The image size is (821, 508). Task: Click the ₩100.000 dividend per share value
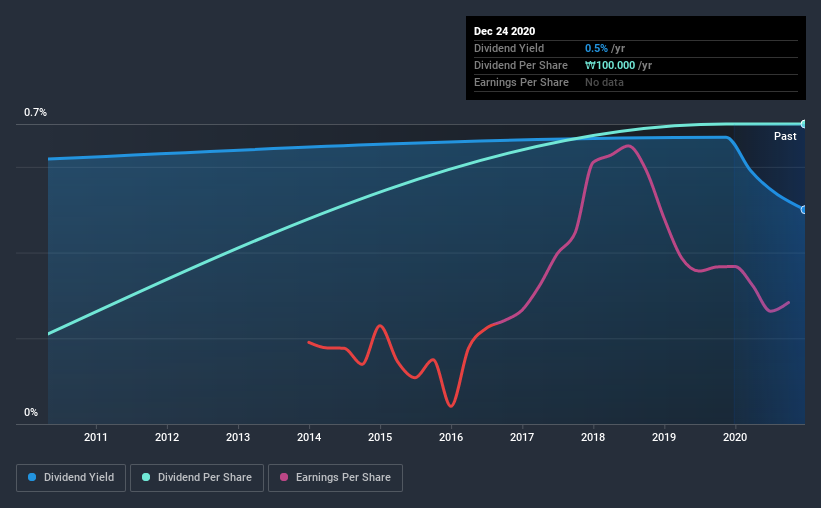[x=610, y=65]
